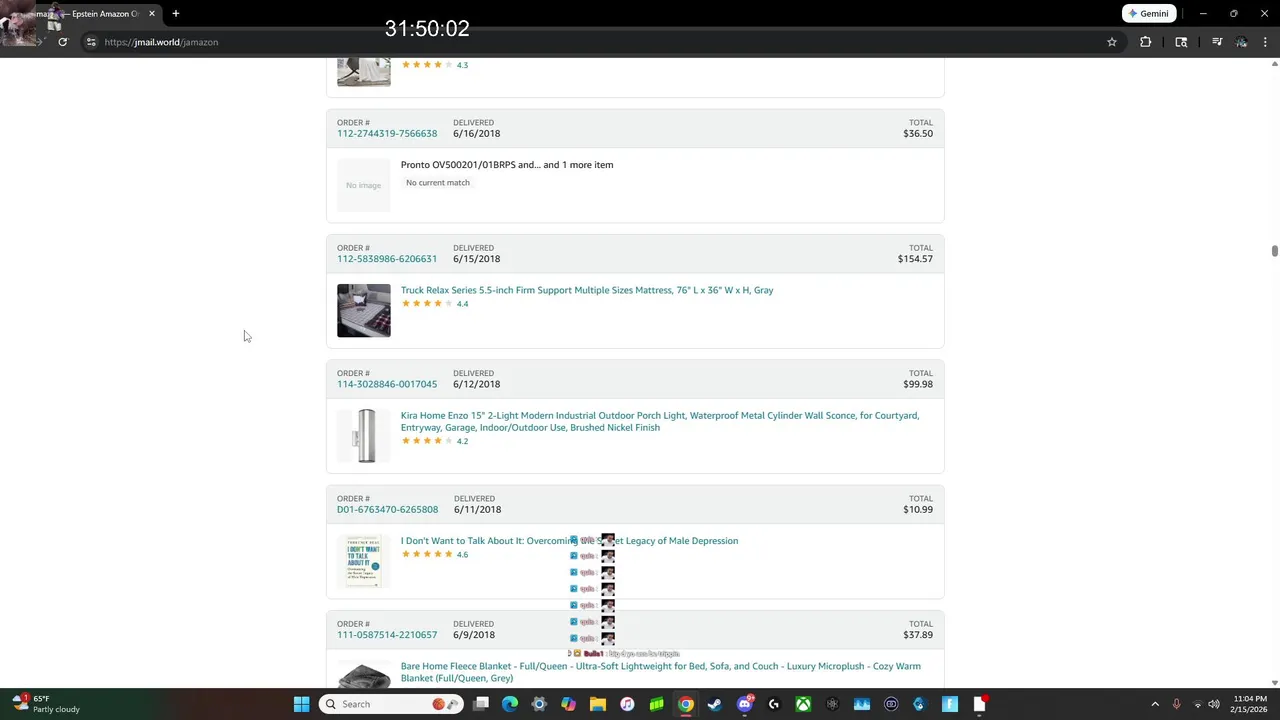Click the male depression book cover thumbnail

[x=364, y=561]
